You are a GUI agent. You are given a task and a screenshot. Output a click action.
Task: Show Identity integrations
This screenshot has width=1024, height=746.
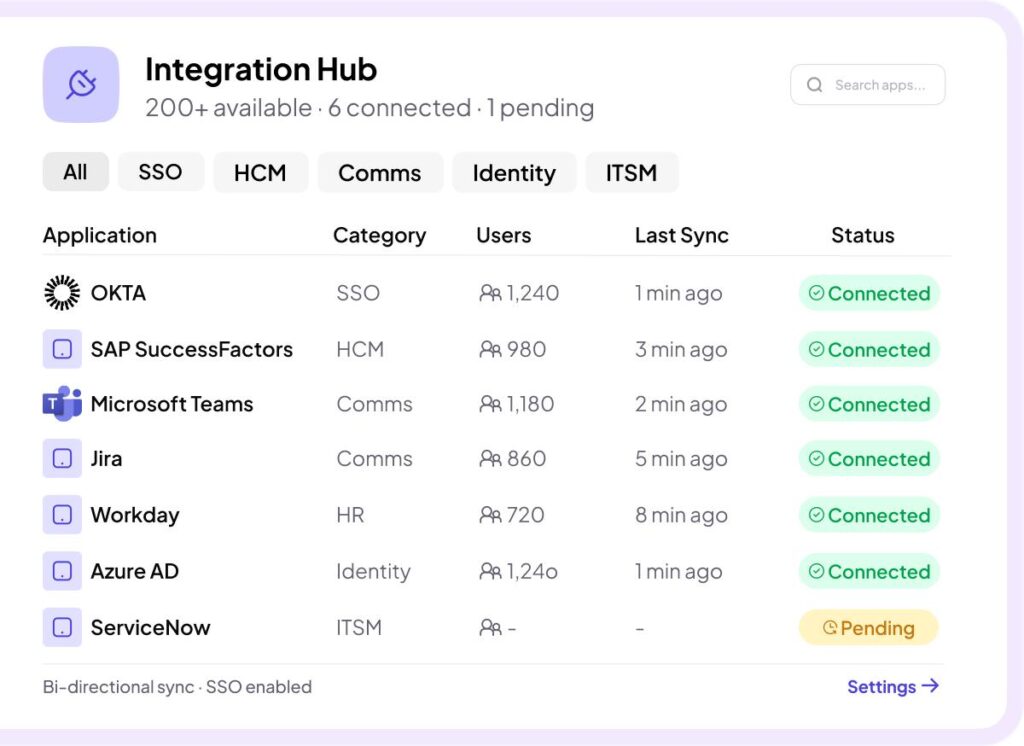point(515,172)
